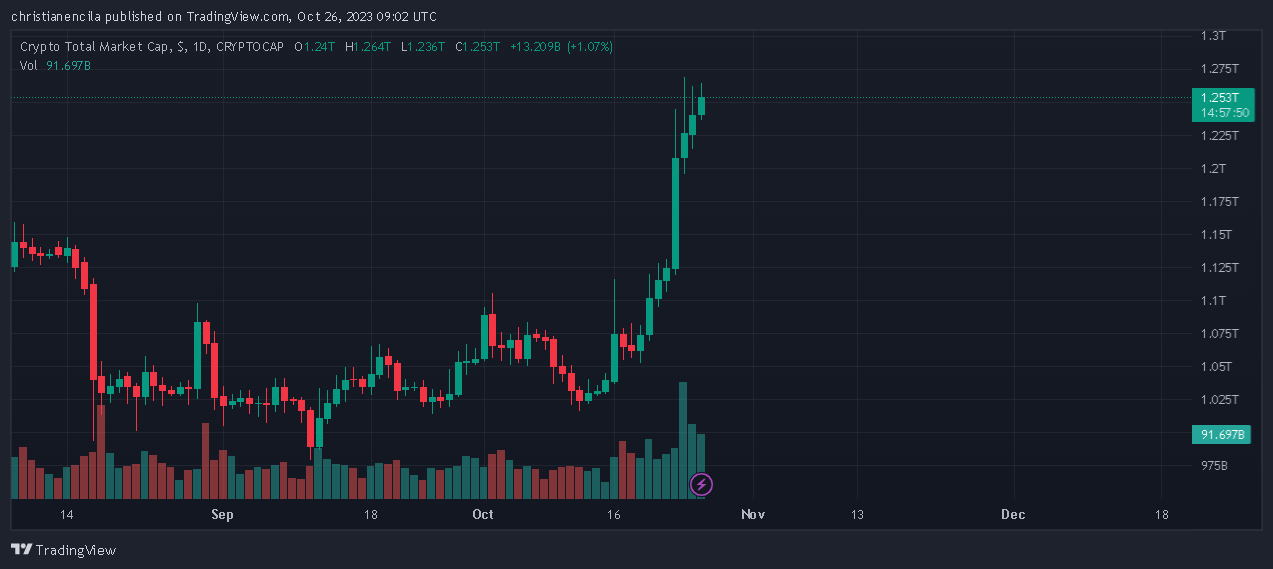Click the O1.24T open value
Screen dimensions: 1273x569
(315, 47)
